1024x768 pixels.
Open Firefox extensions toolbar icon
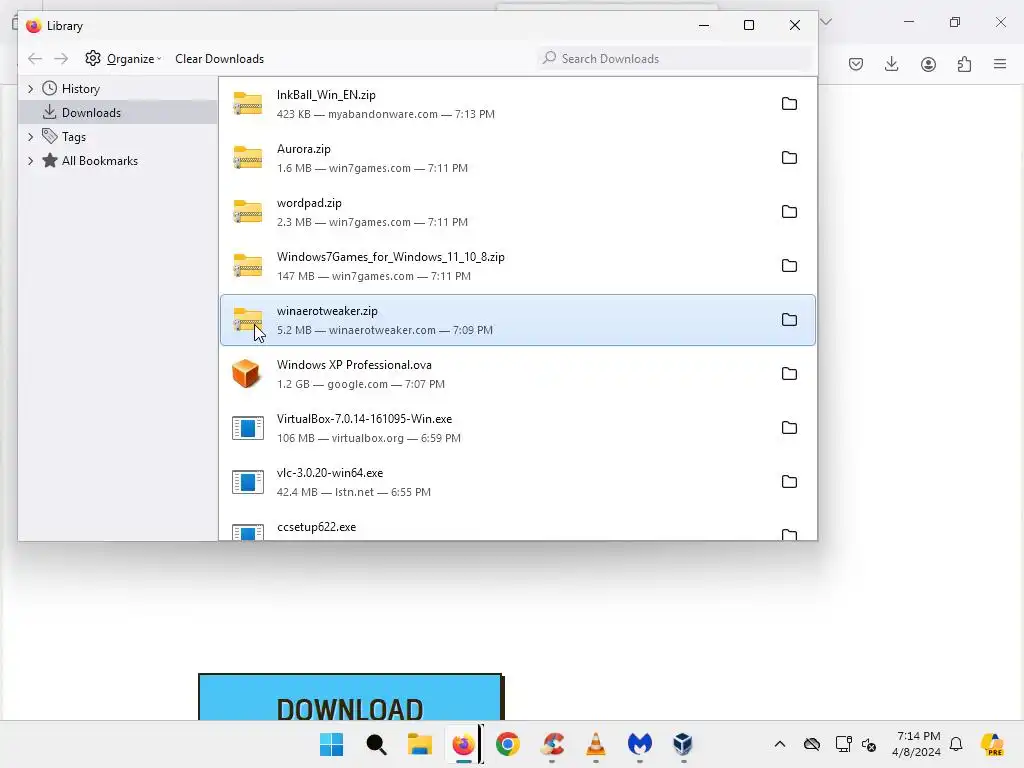[964, 64]
